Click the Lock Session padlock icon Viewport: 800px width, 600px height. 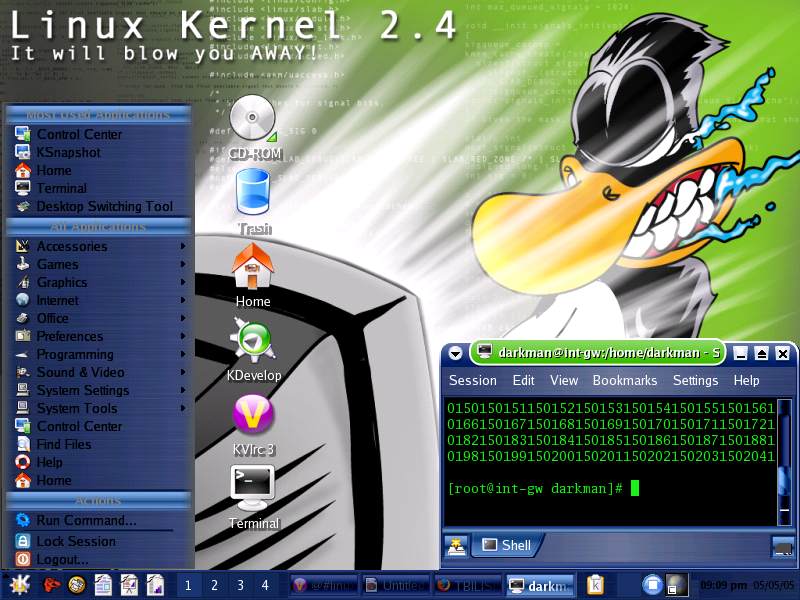tap(22, 541)
